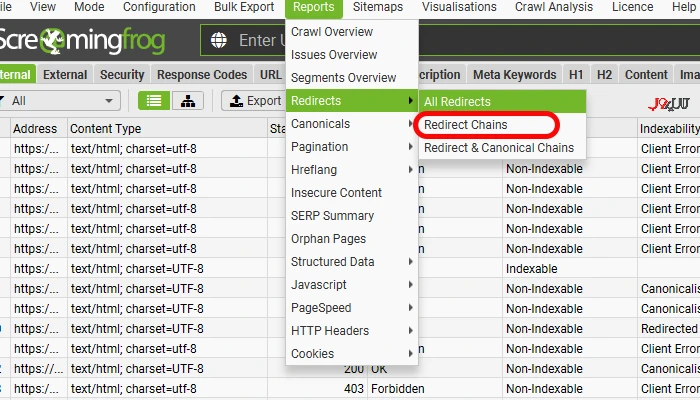Open the All filter dropdown
The image size is (700, 400).
[x=60, y=101]
